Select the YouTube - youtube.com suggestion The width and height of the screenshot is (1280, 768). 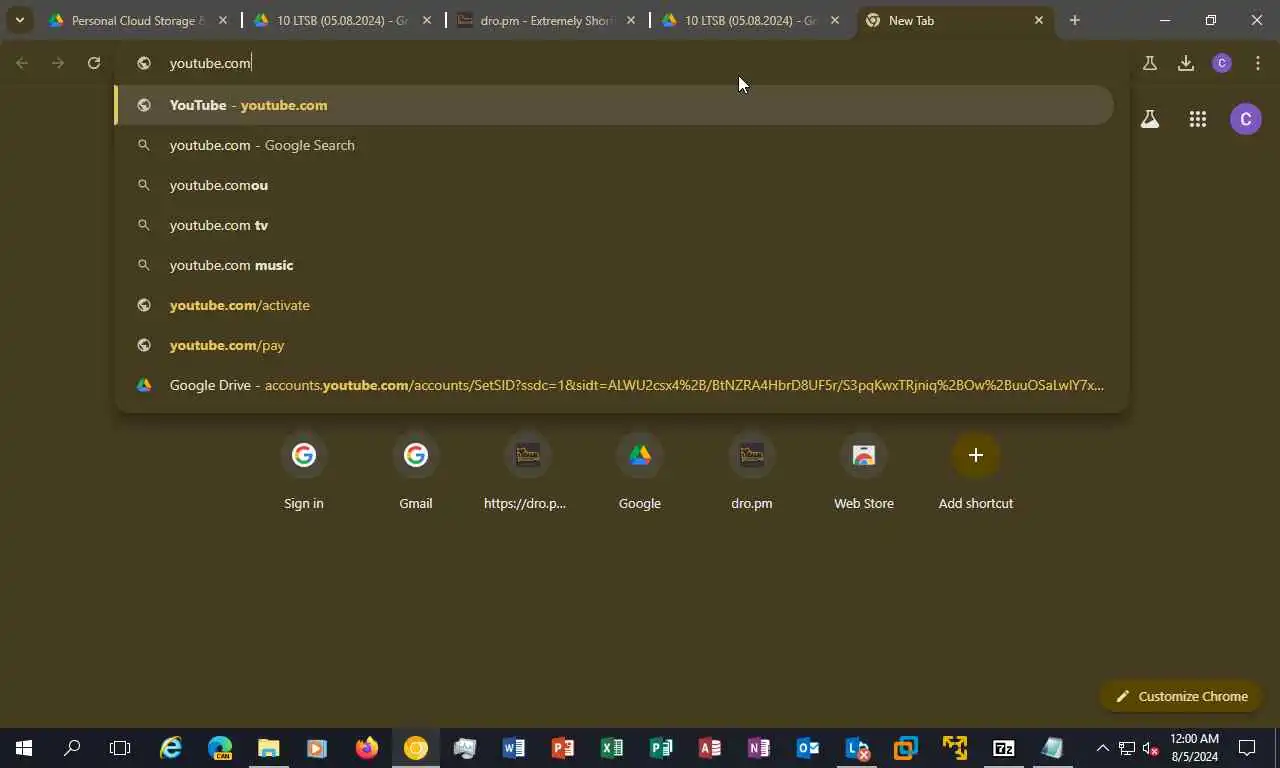[614, 105]
